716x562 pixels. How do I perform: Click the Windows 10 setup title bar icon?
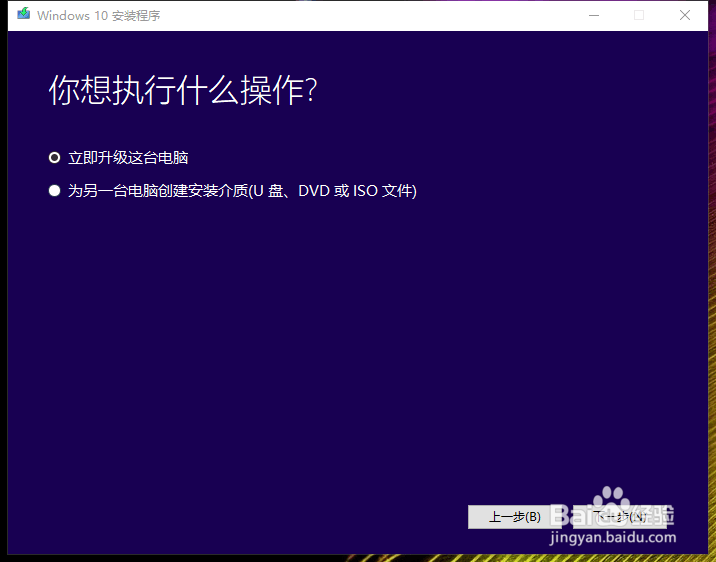point(24,15)
